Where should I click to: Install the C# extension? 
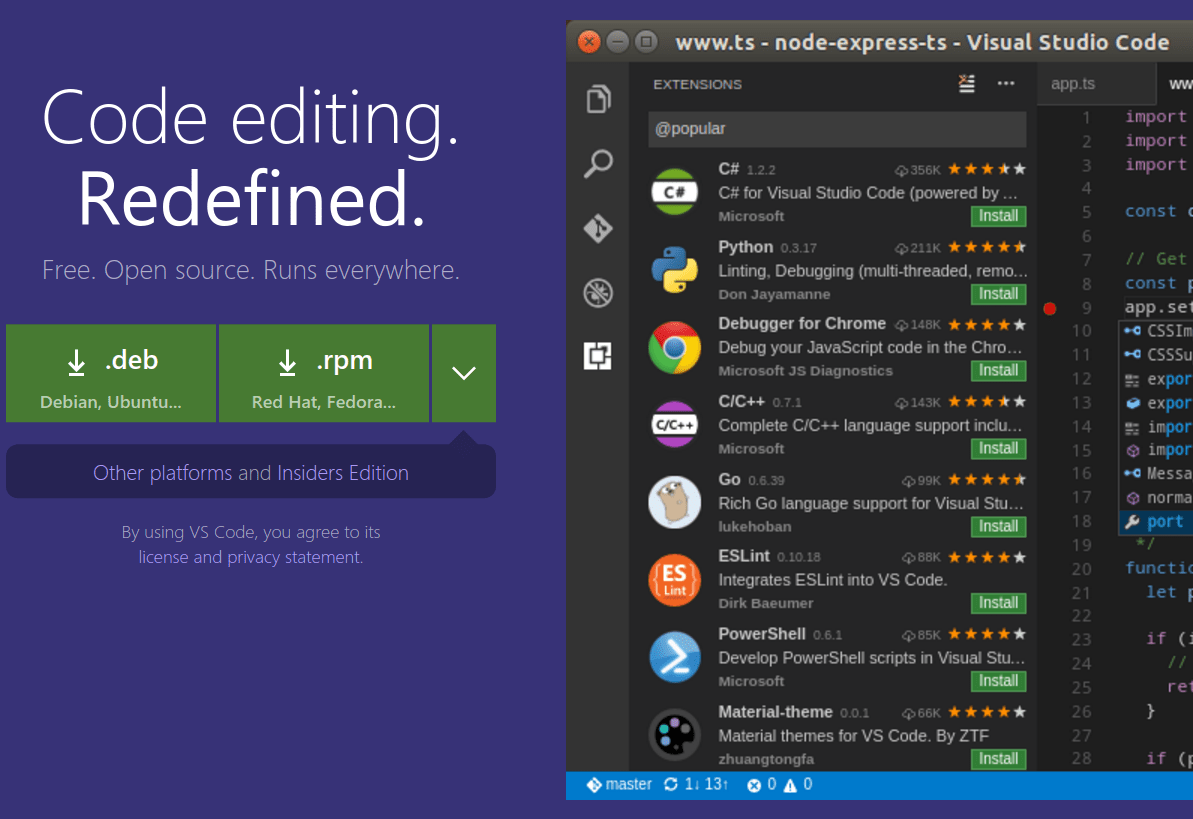pos(998,216)
